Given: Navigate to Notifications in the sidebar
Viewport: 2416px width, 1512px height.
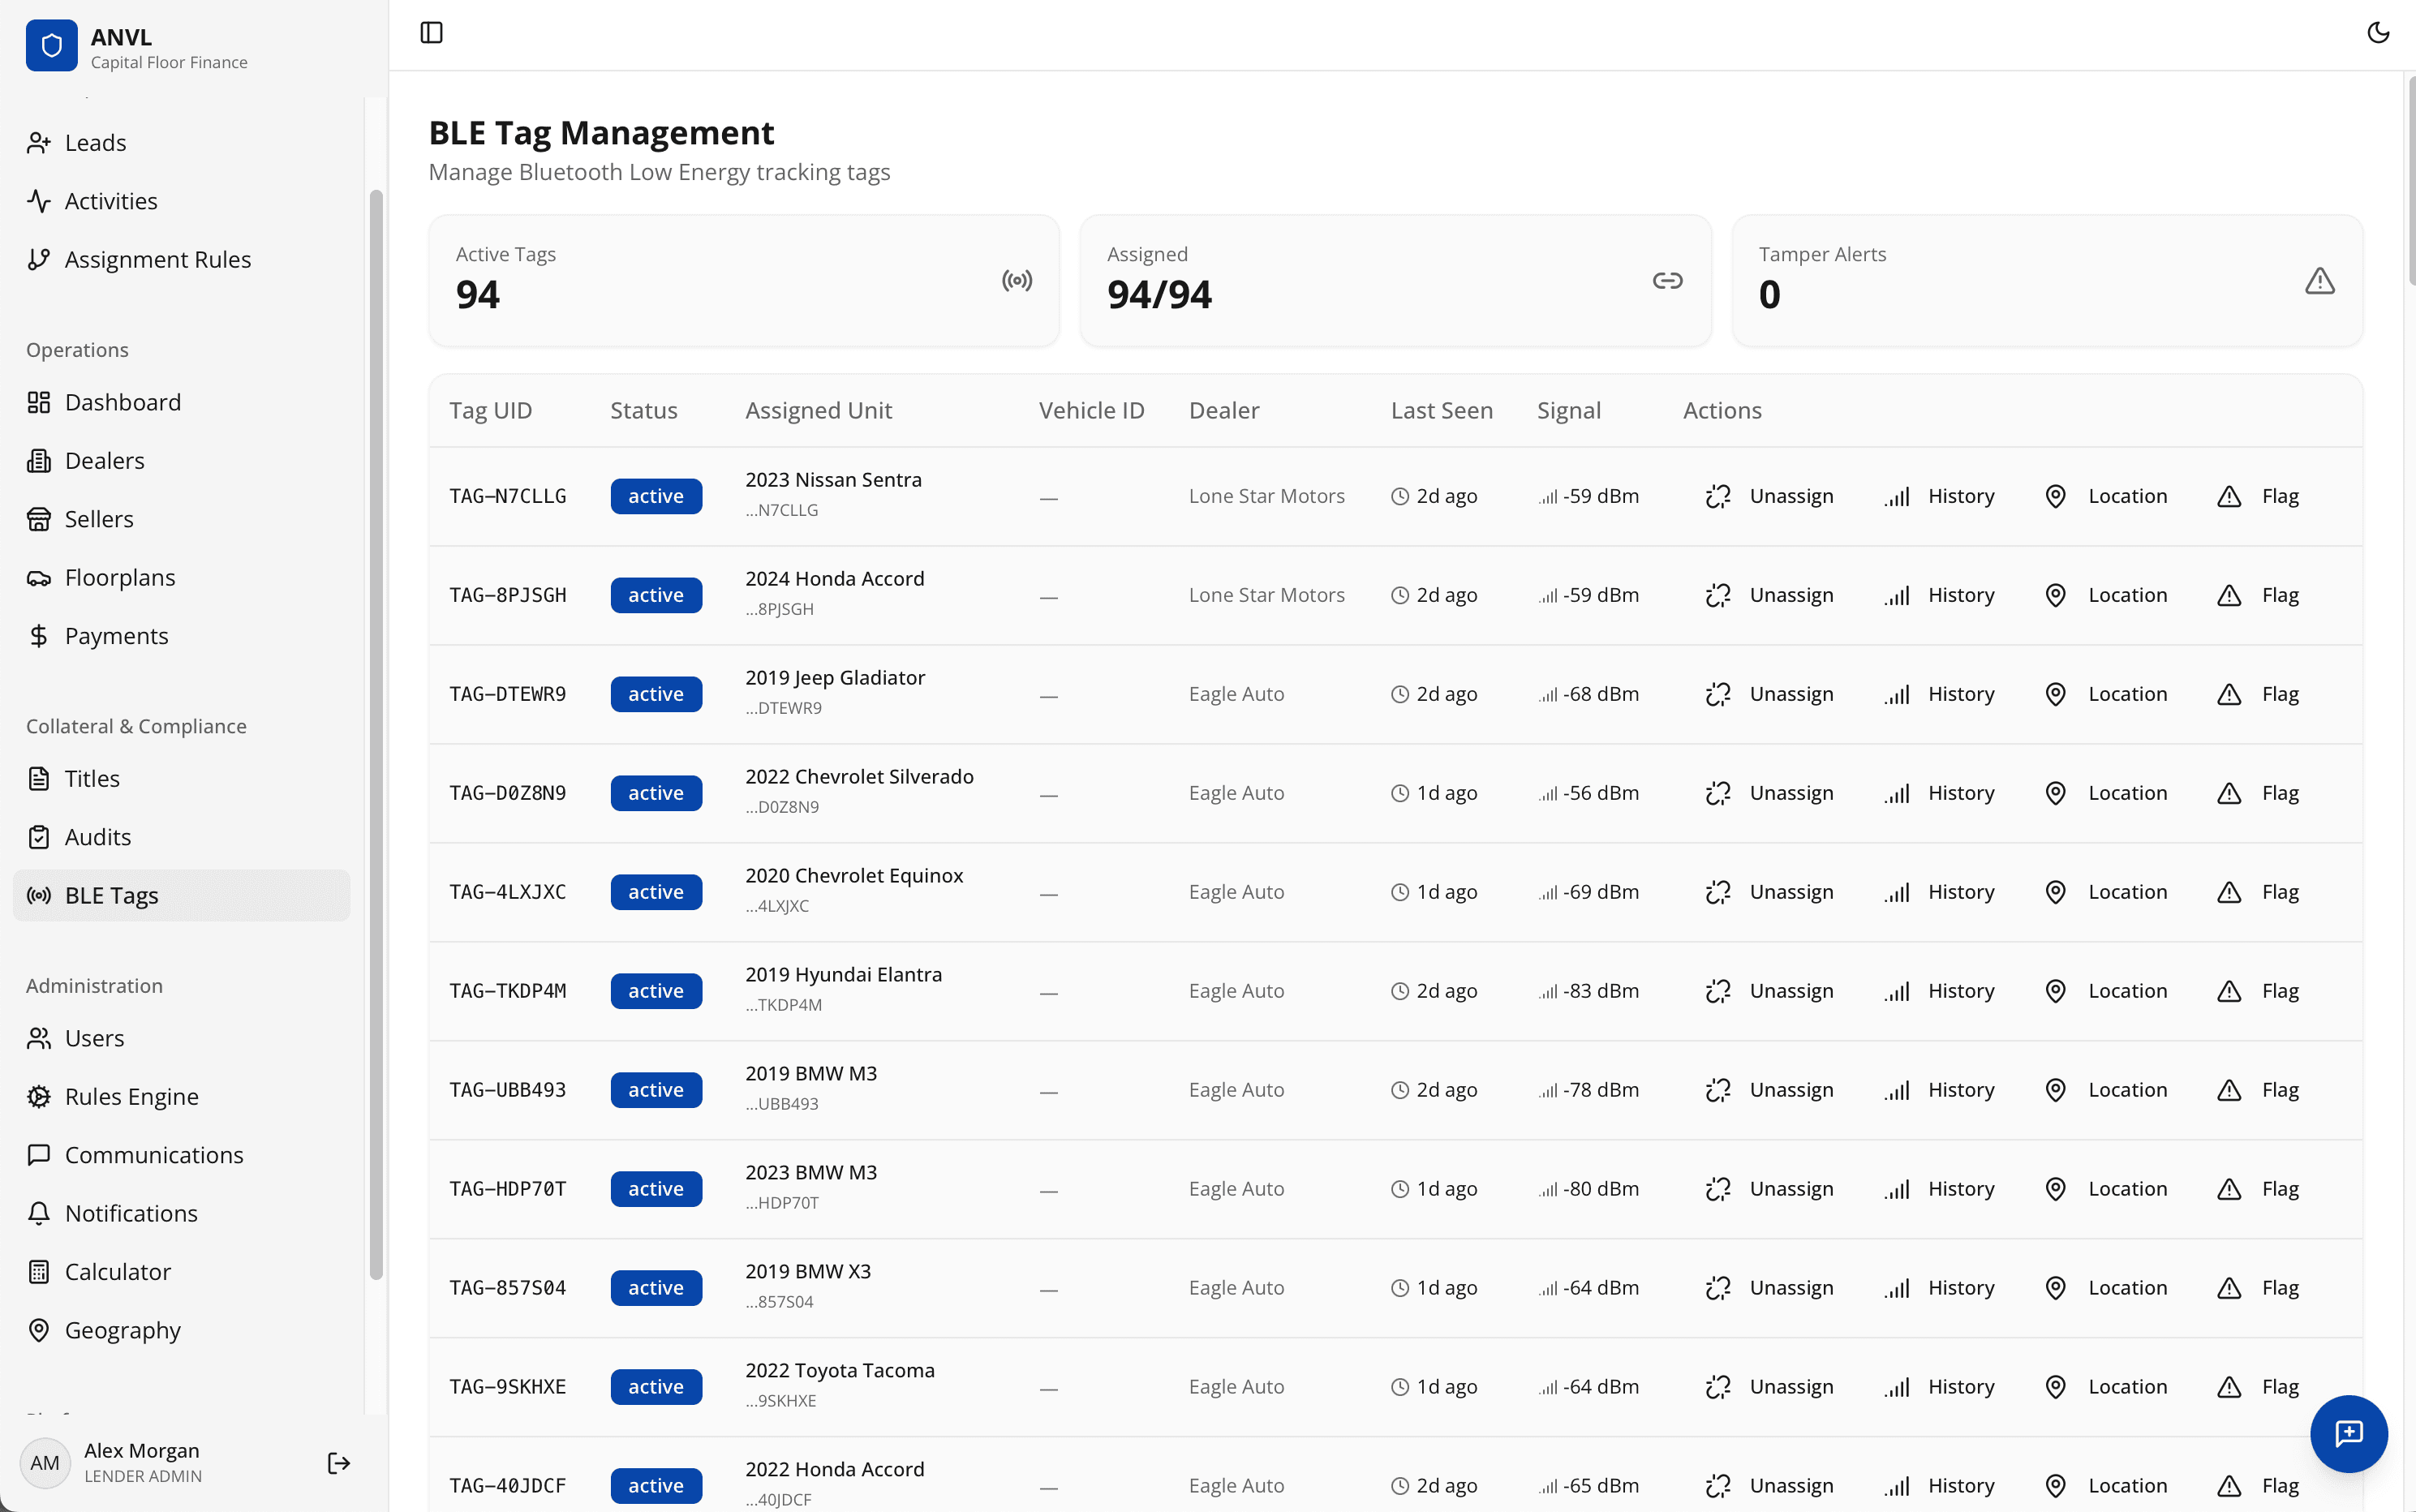Looking at the screenshot, I should coord(130,1213).
